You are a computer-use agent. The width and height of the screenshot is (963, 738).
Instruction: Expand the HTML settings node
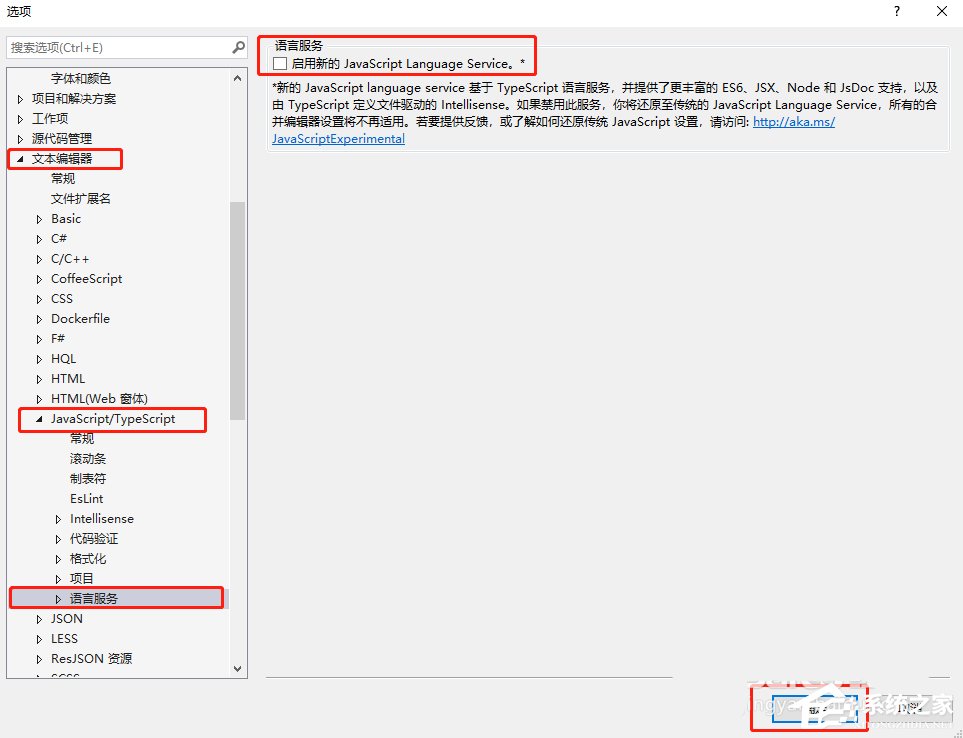pyautogui.click(x=41, y=378)
